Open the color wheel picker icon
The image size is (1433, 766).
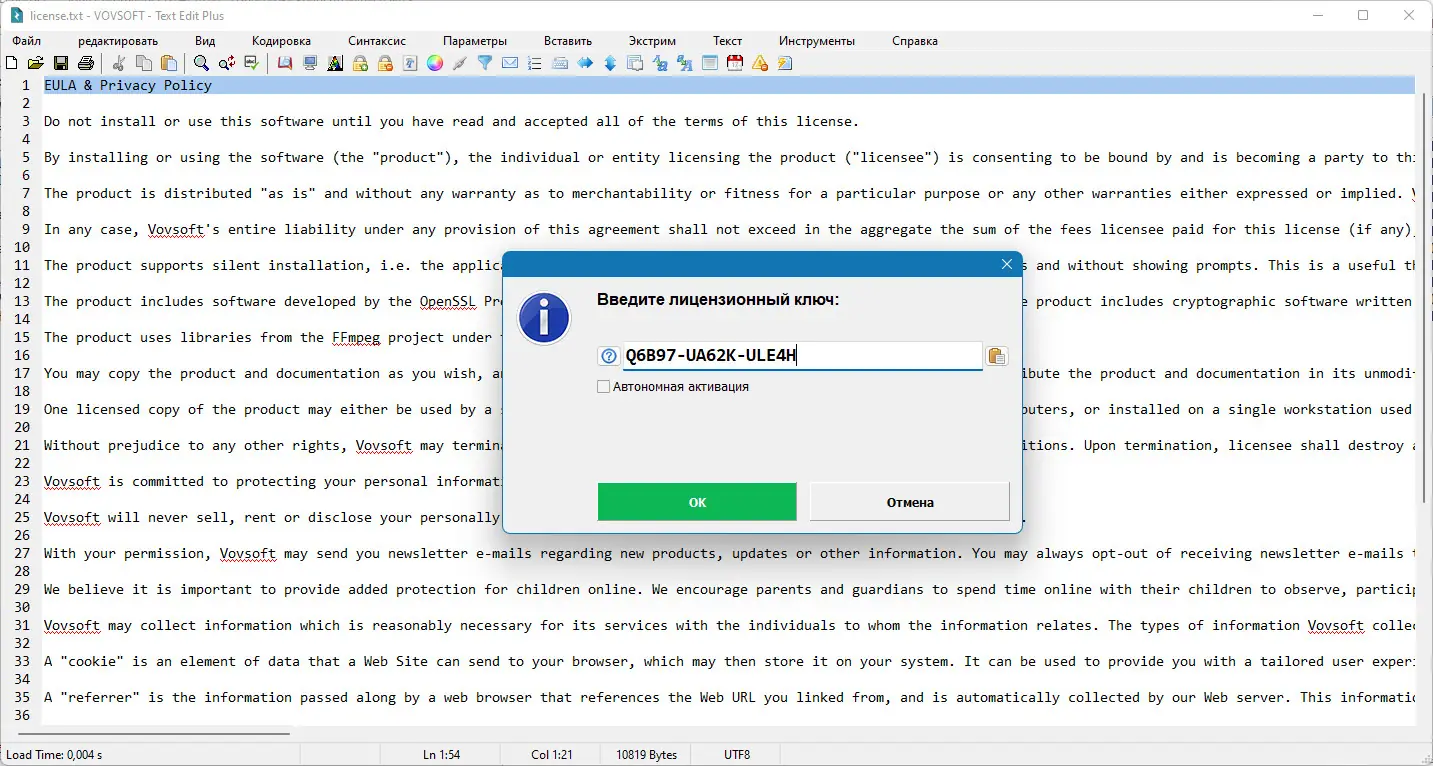435,63
